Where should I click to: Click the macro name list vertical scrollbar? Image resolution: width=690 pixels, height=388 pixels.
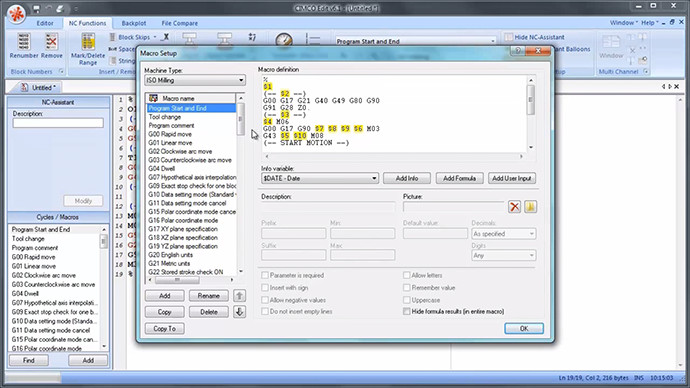pos(240,185)
